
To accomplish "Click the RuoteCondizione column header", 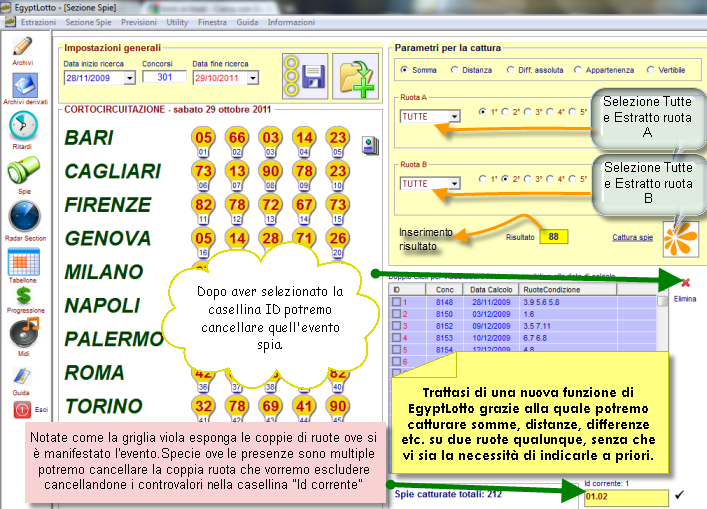I will (568, 289).
